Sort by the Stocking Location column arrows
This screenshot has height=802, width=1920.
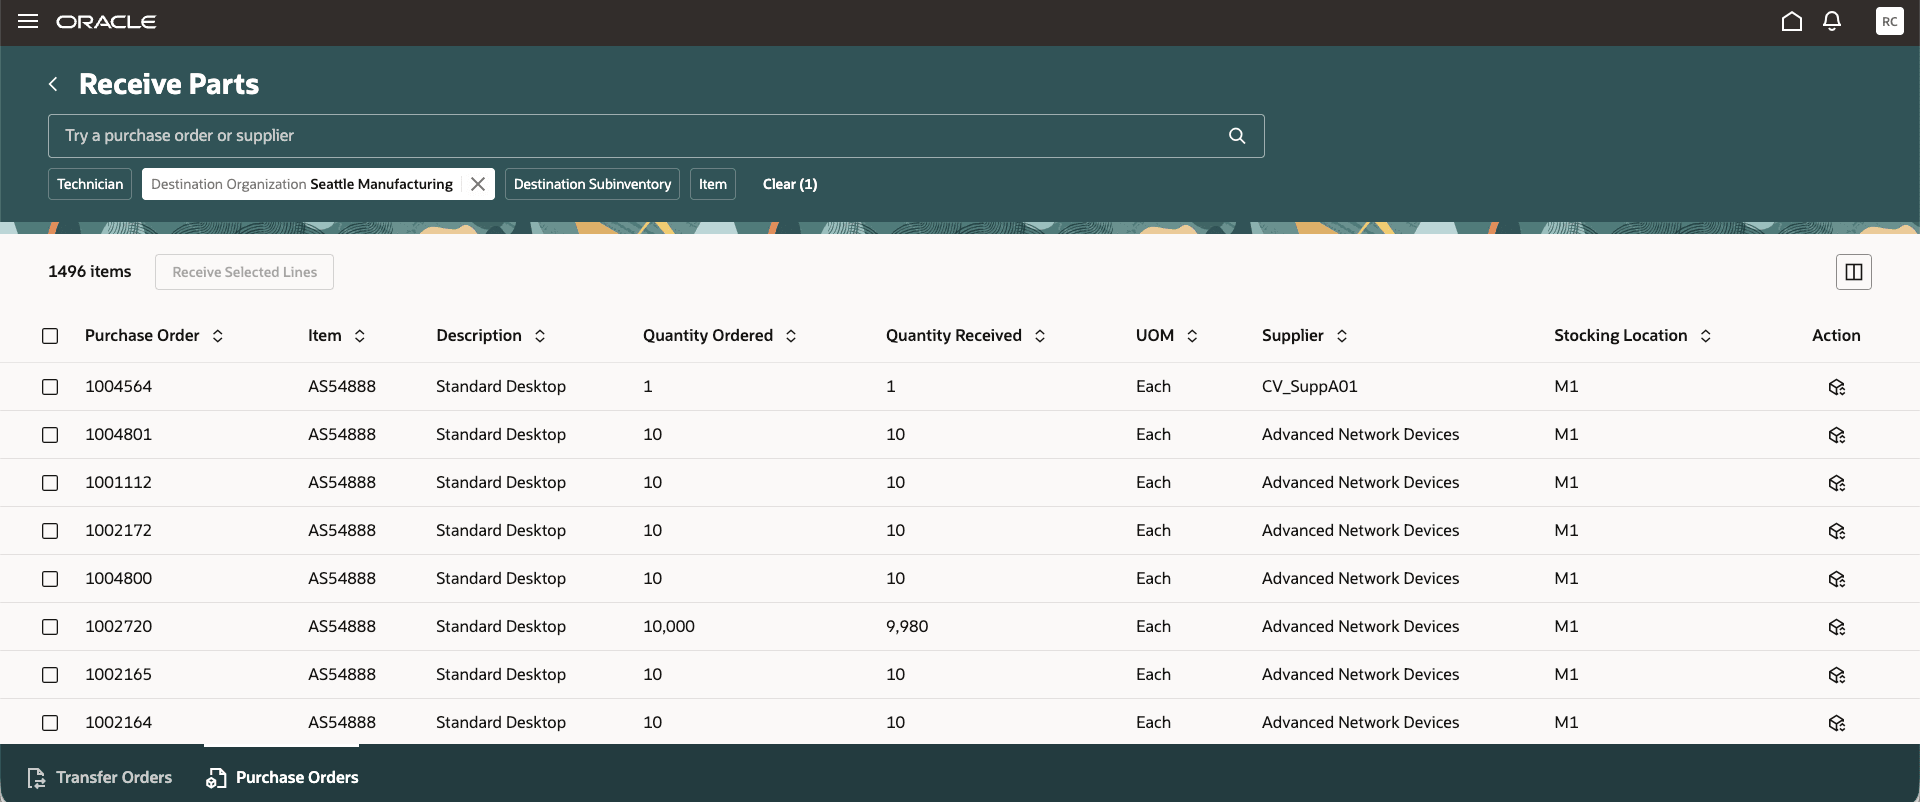(1706, 336)
